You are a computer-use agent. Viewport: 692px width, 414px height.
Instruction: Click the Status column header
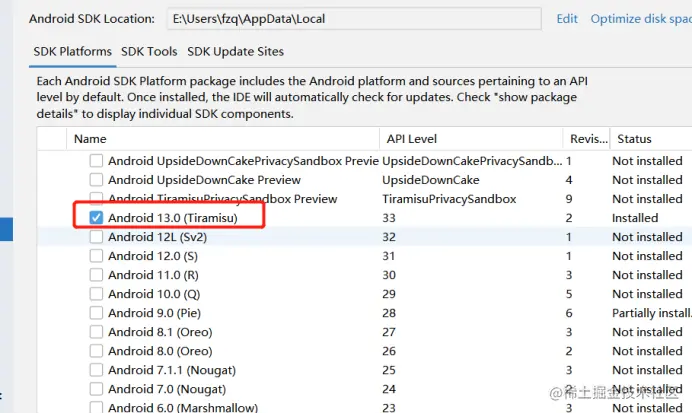[634, 139]
